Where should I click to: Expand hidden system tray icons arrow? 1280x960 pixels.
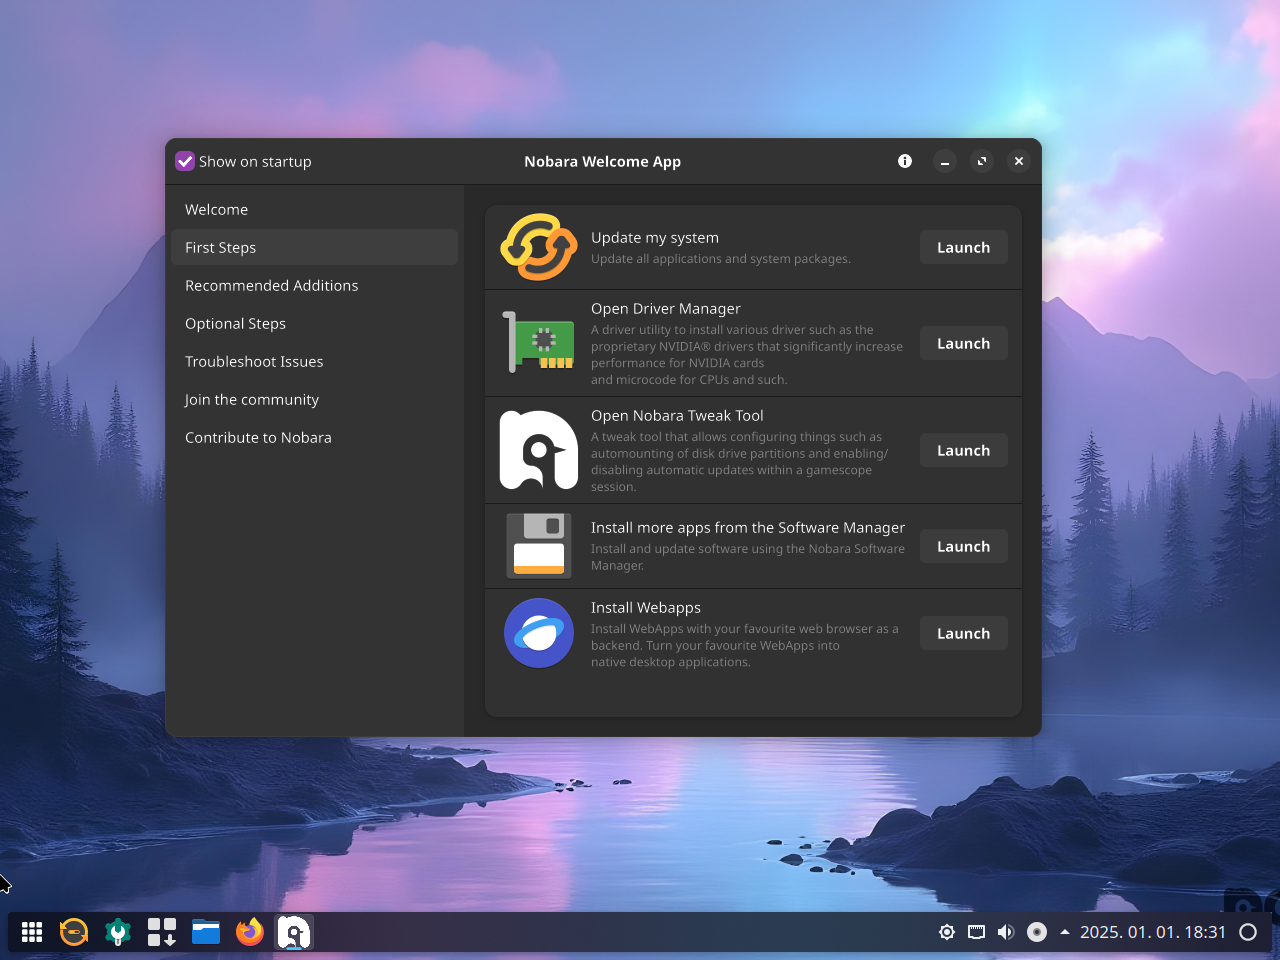point(1065,932)
